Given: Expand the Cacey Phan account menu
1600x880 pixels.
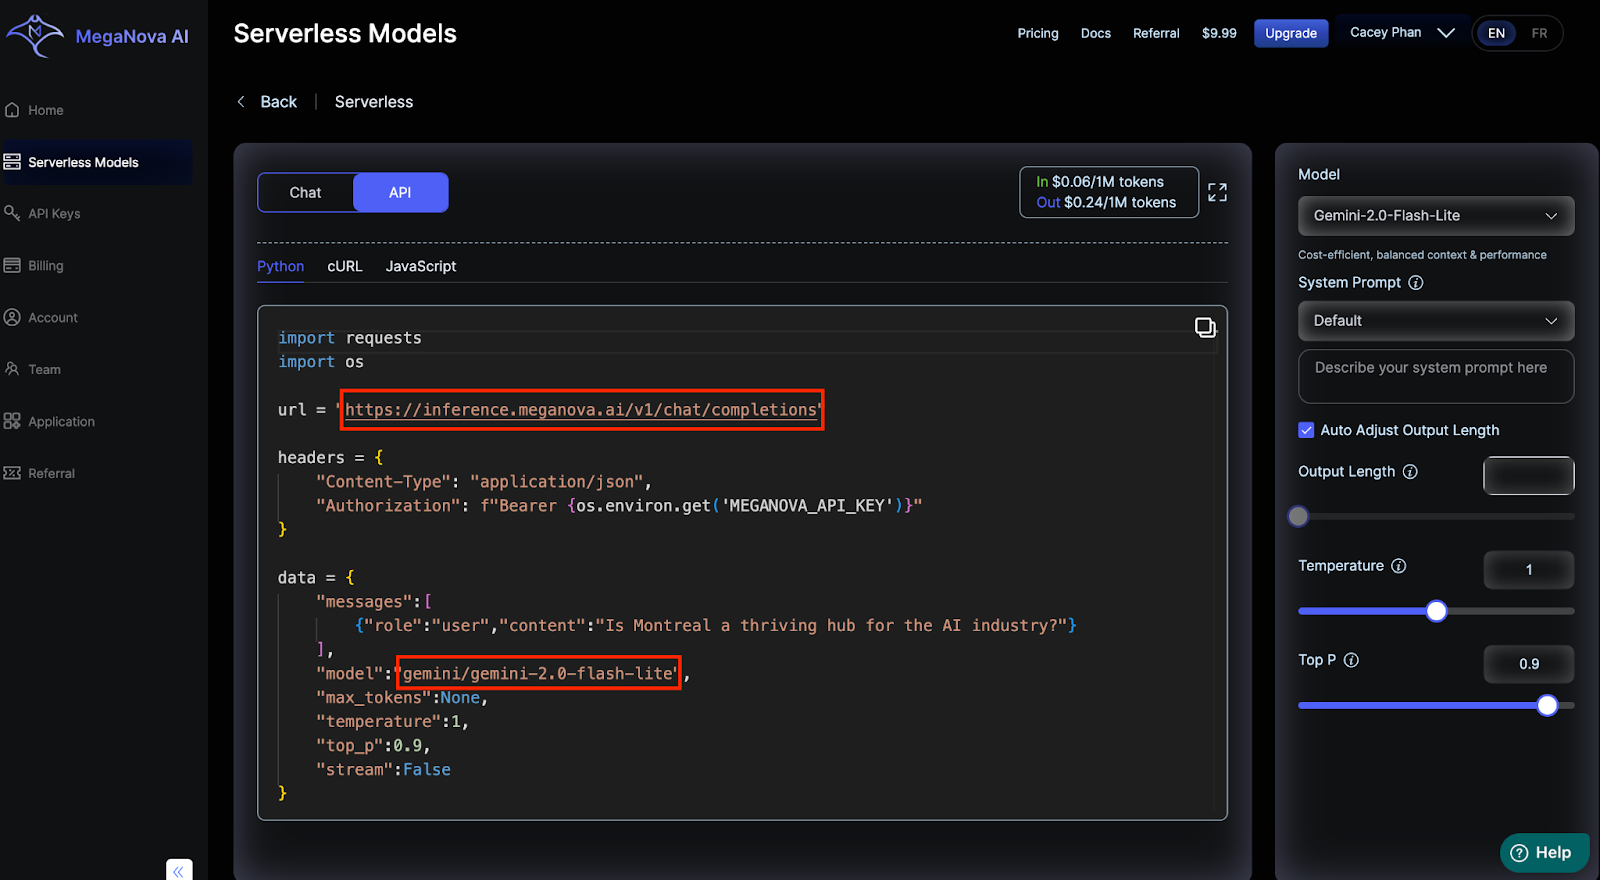Looking at the screenshot, I should point(1402,33).
